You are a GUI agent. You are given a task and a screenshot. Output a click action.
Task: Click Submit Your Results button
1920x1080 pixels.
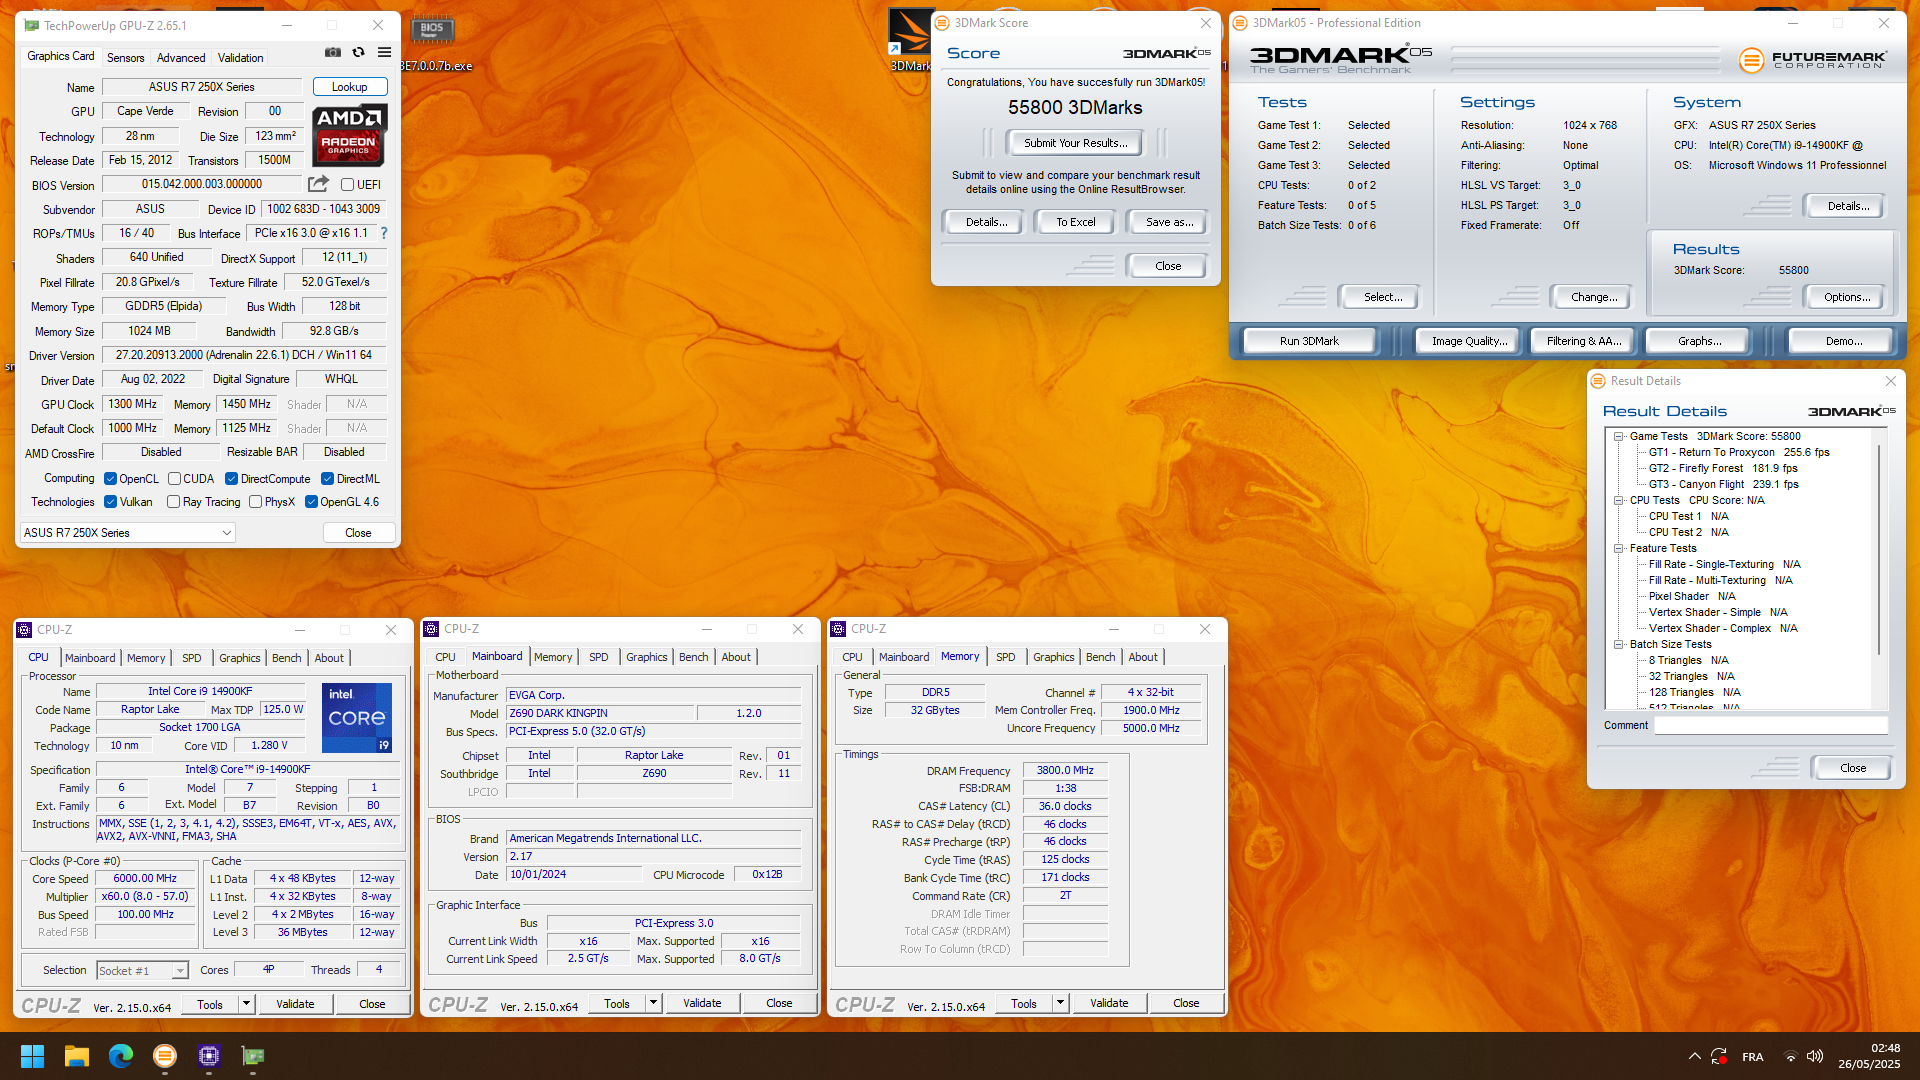click(x=1075, y=143)
